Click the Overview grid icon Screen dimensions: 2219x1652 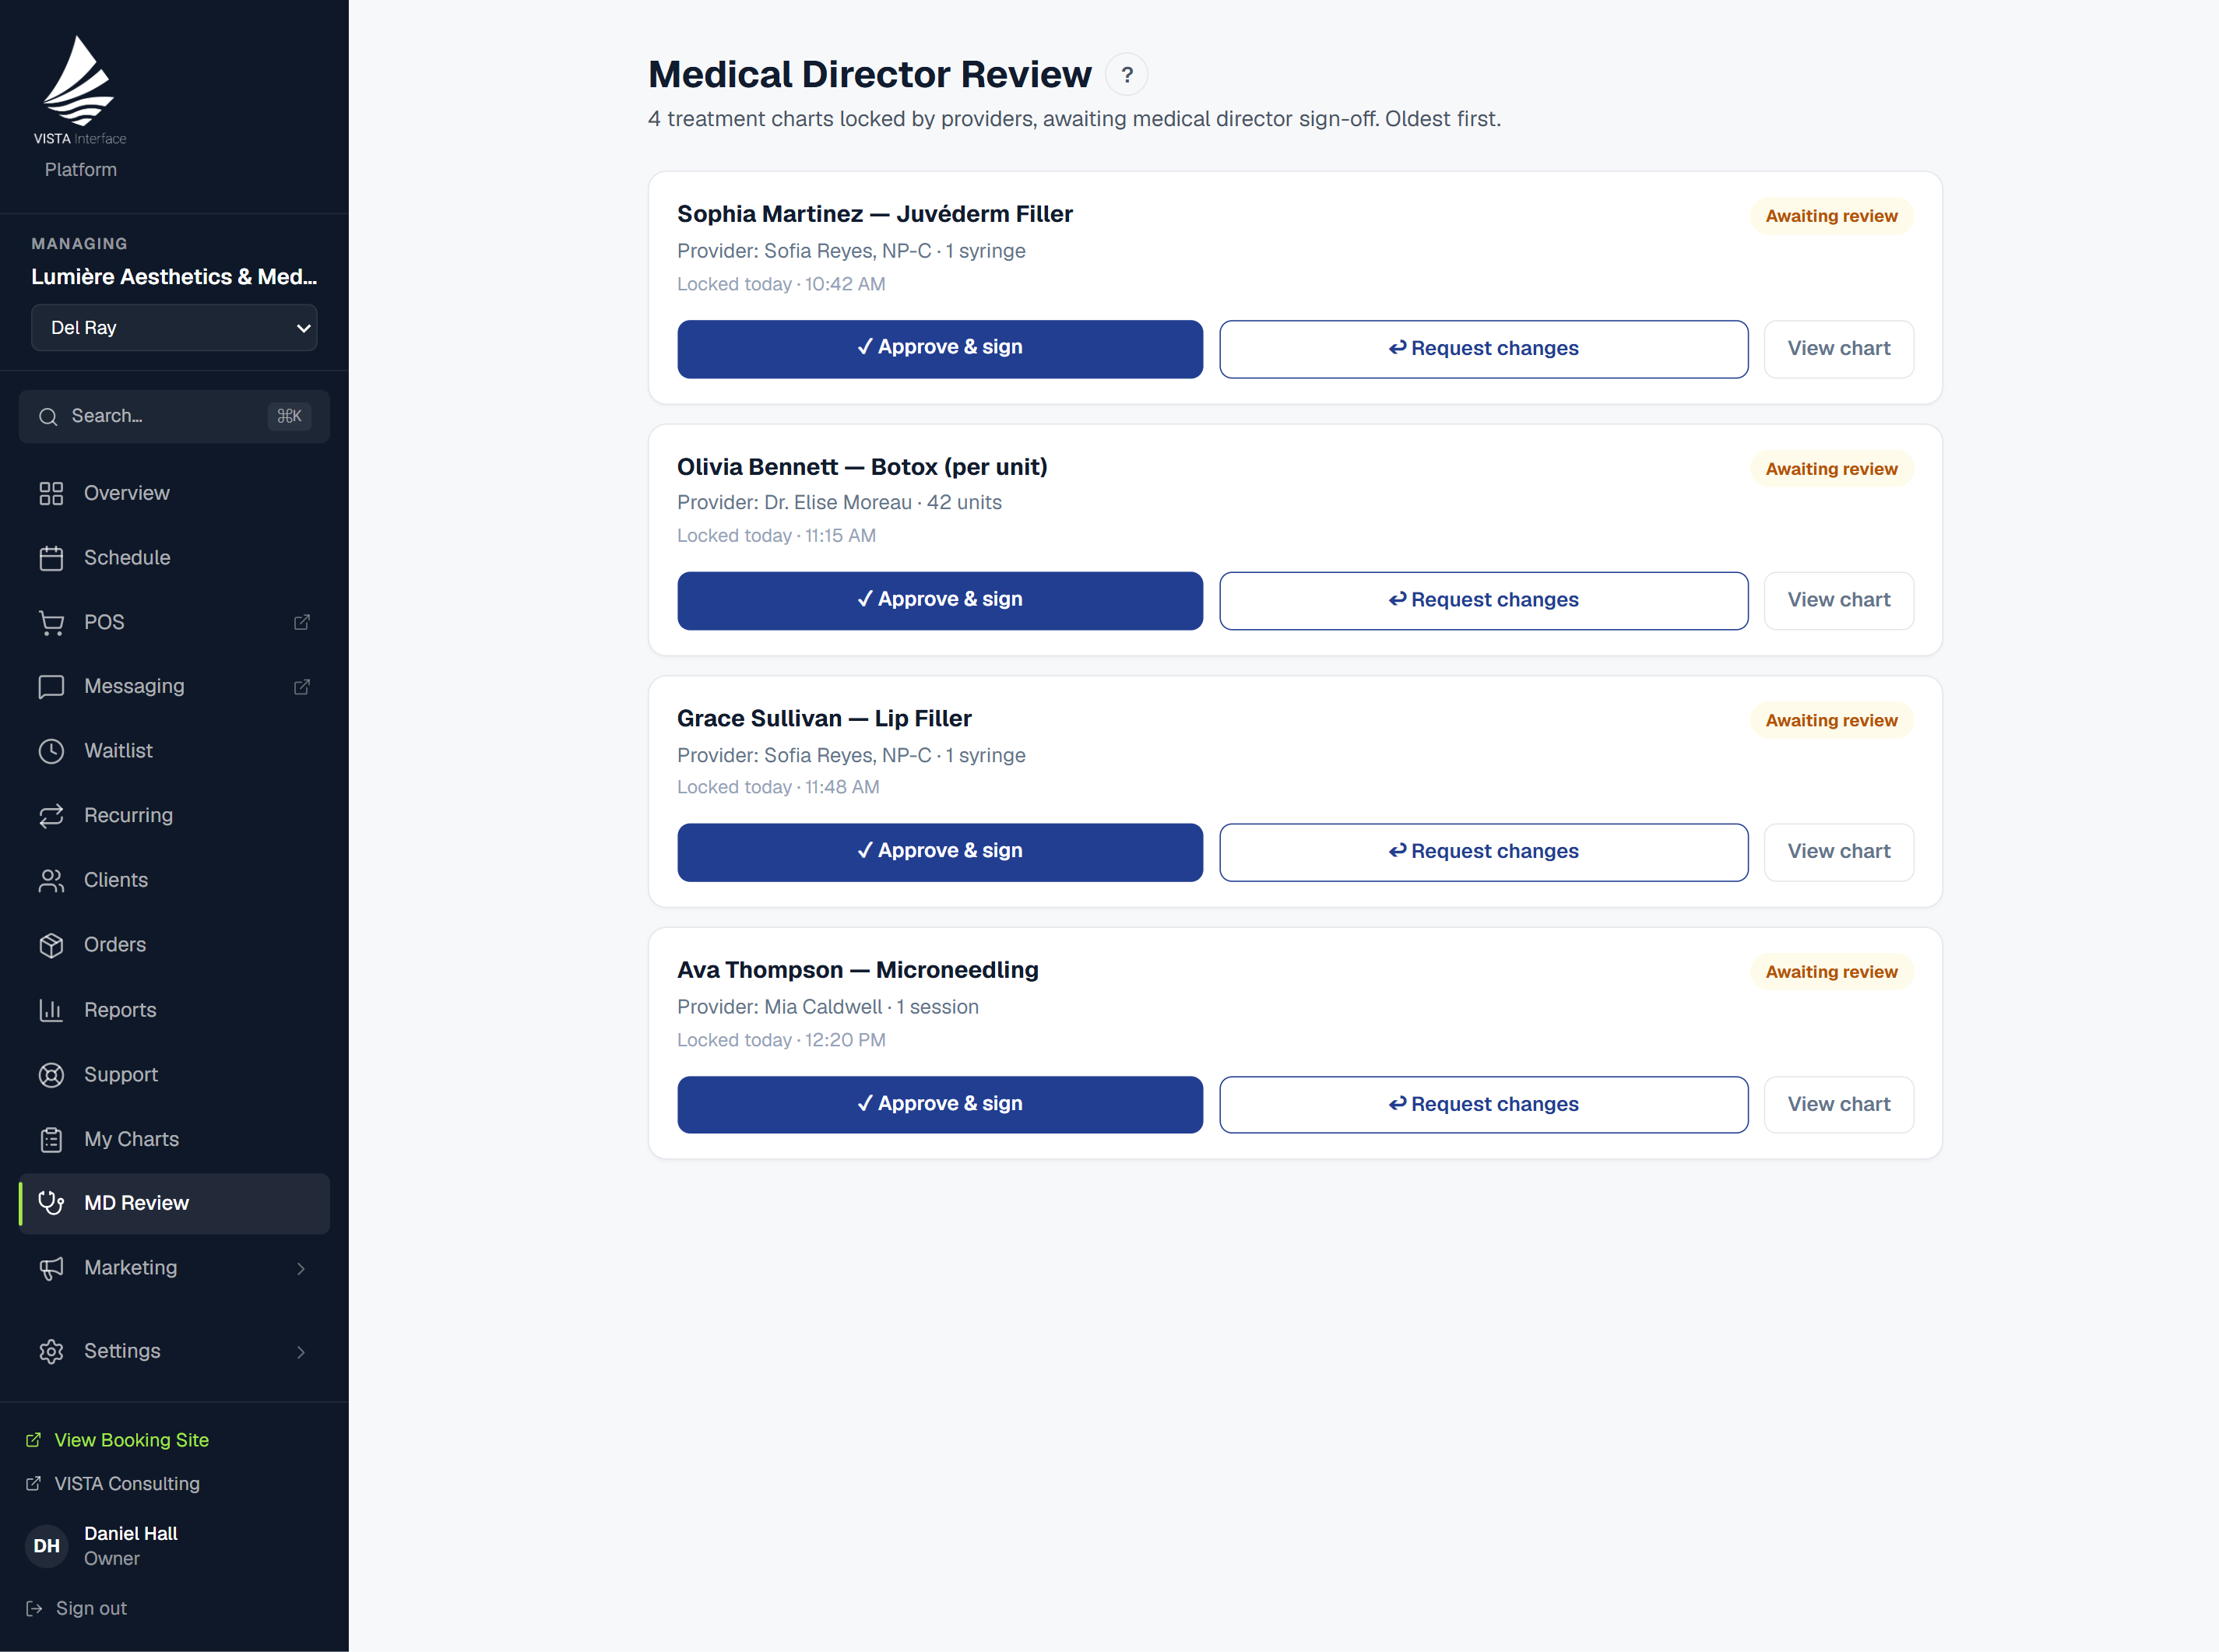pyautogui.click(x=51, y=493)
